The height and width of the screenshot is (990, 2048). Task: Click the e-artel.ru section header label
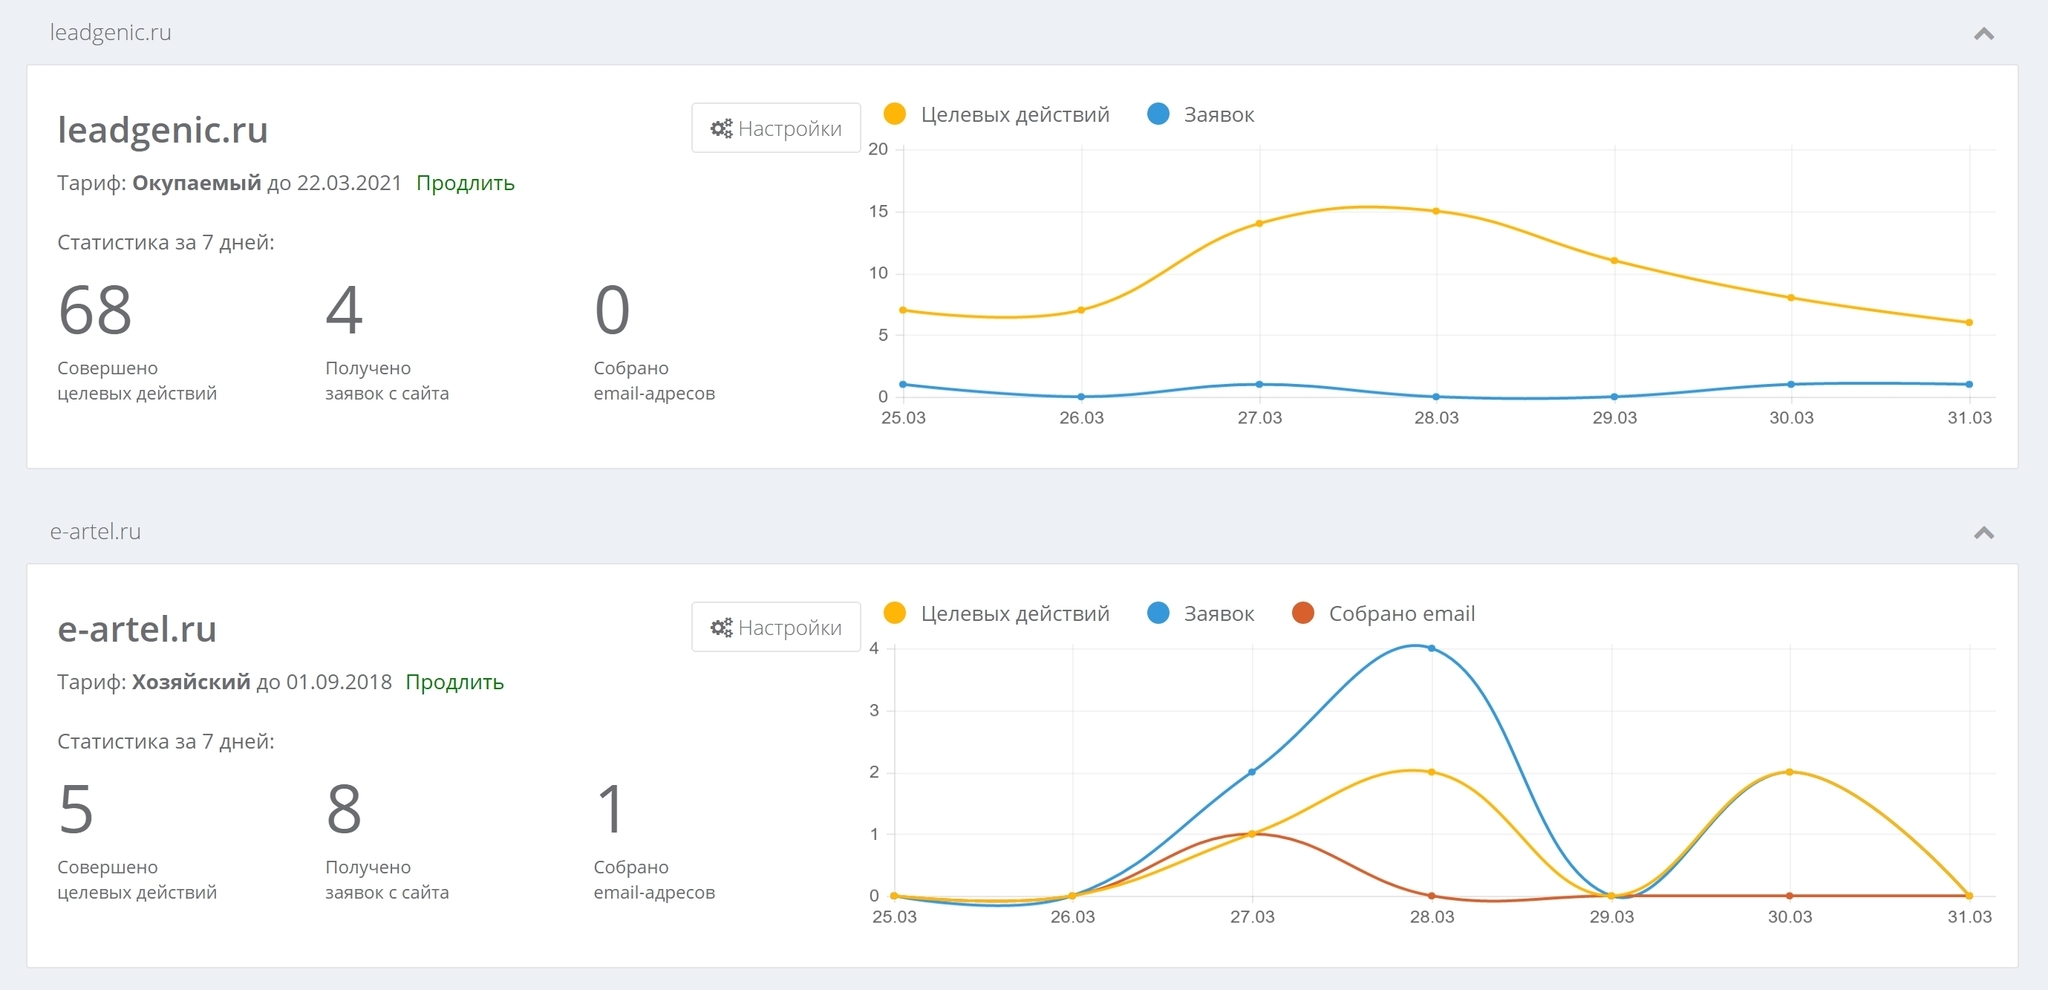pos(96,532)
